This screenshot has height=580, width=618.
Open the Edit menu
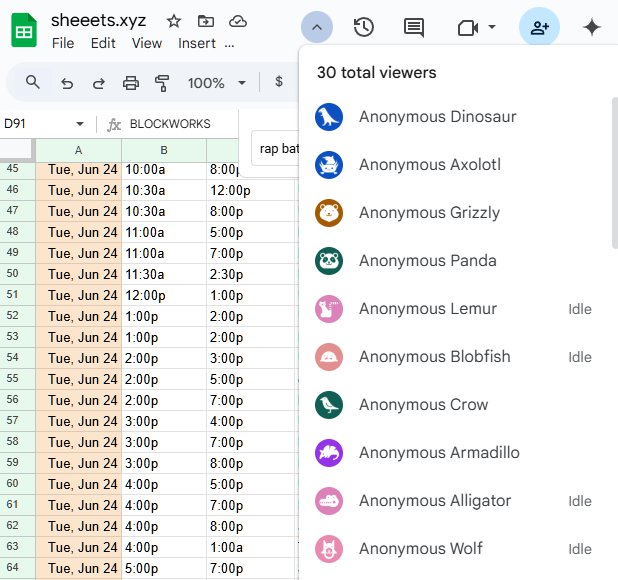click(x=103, y=43)
